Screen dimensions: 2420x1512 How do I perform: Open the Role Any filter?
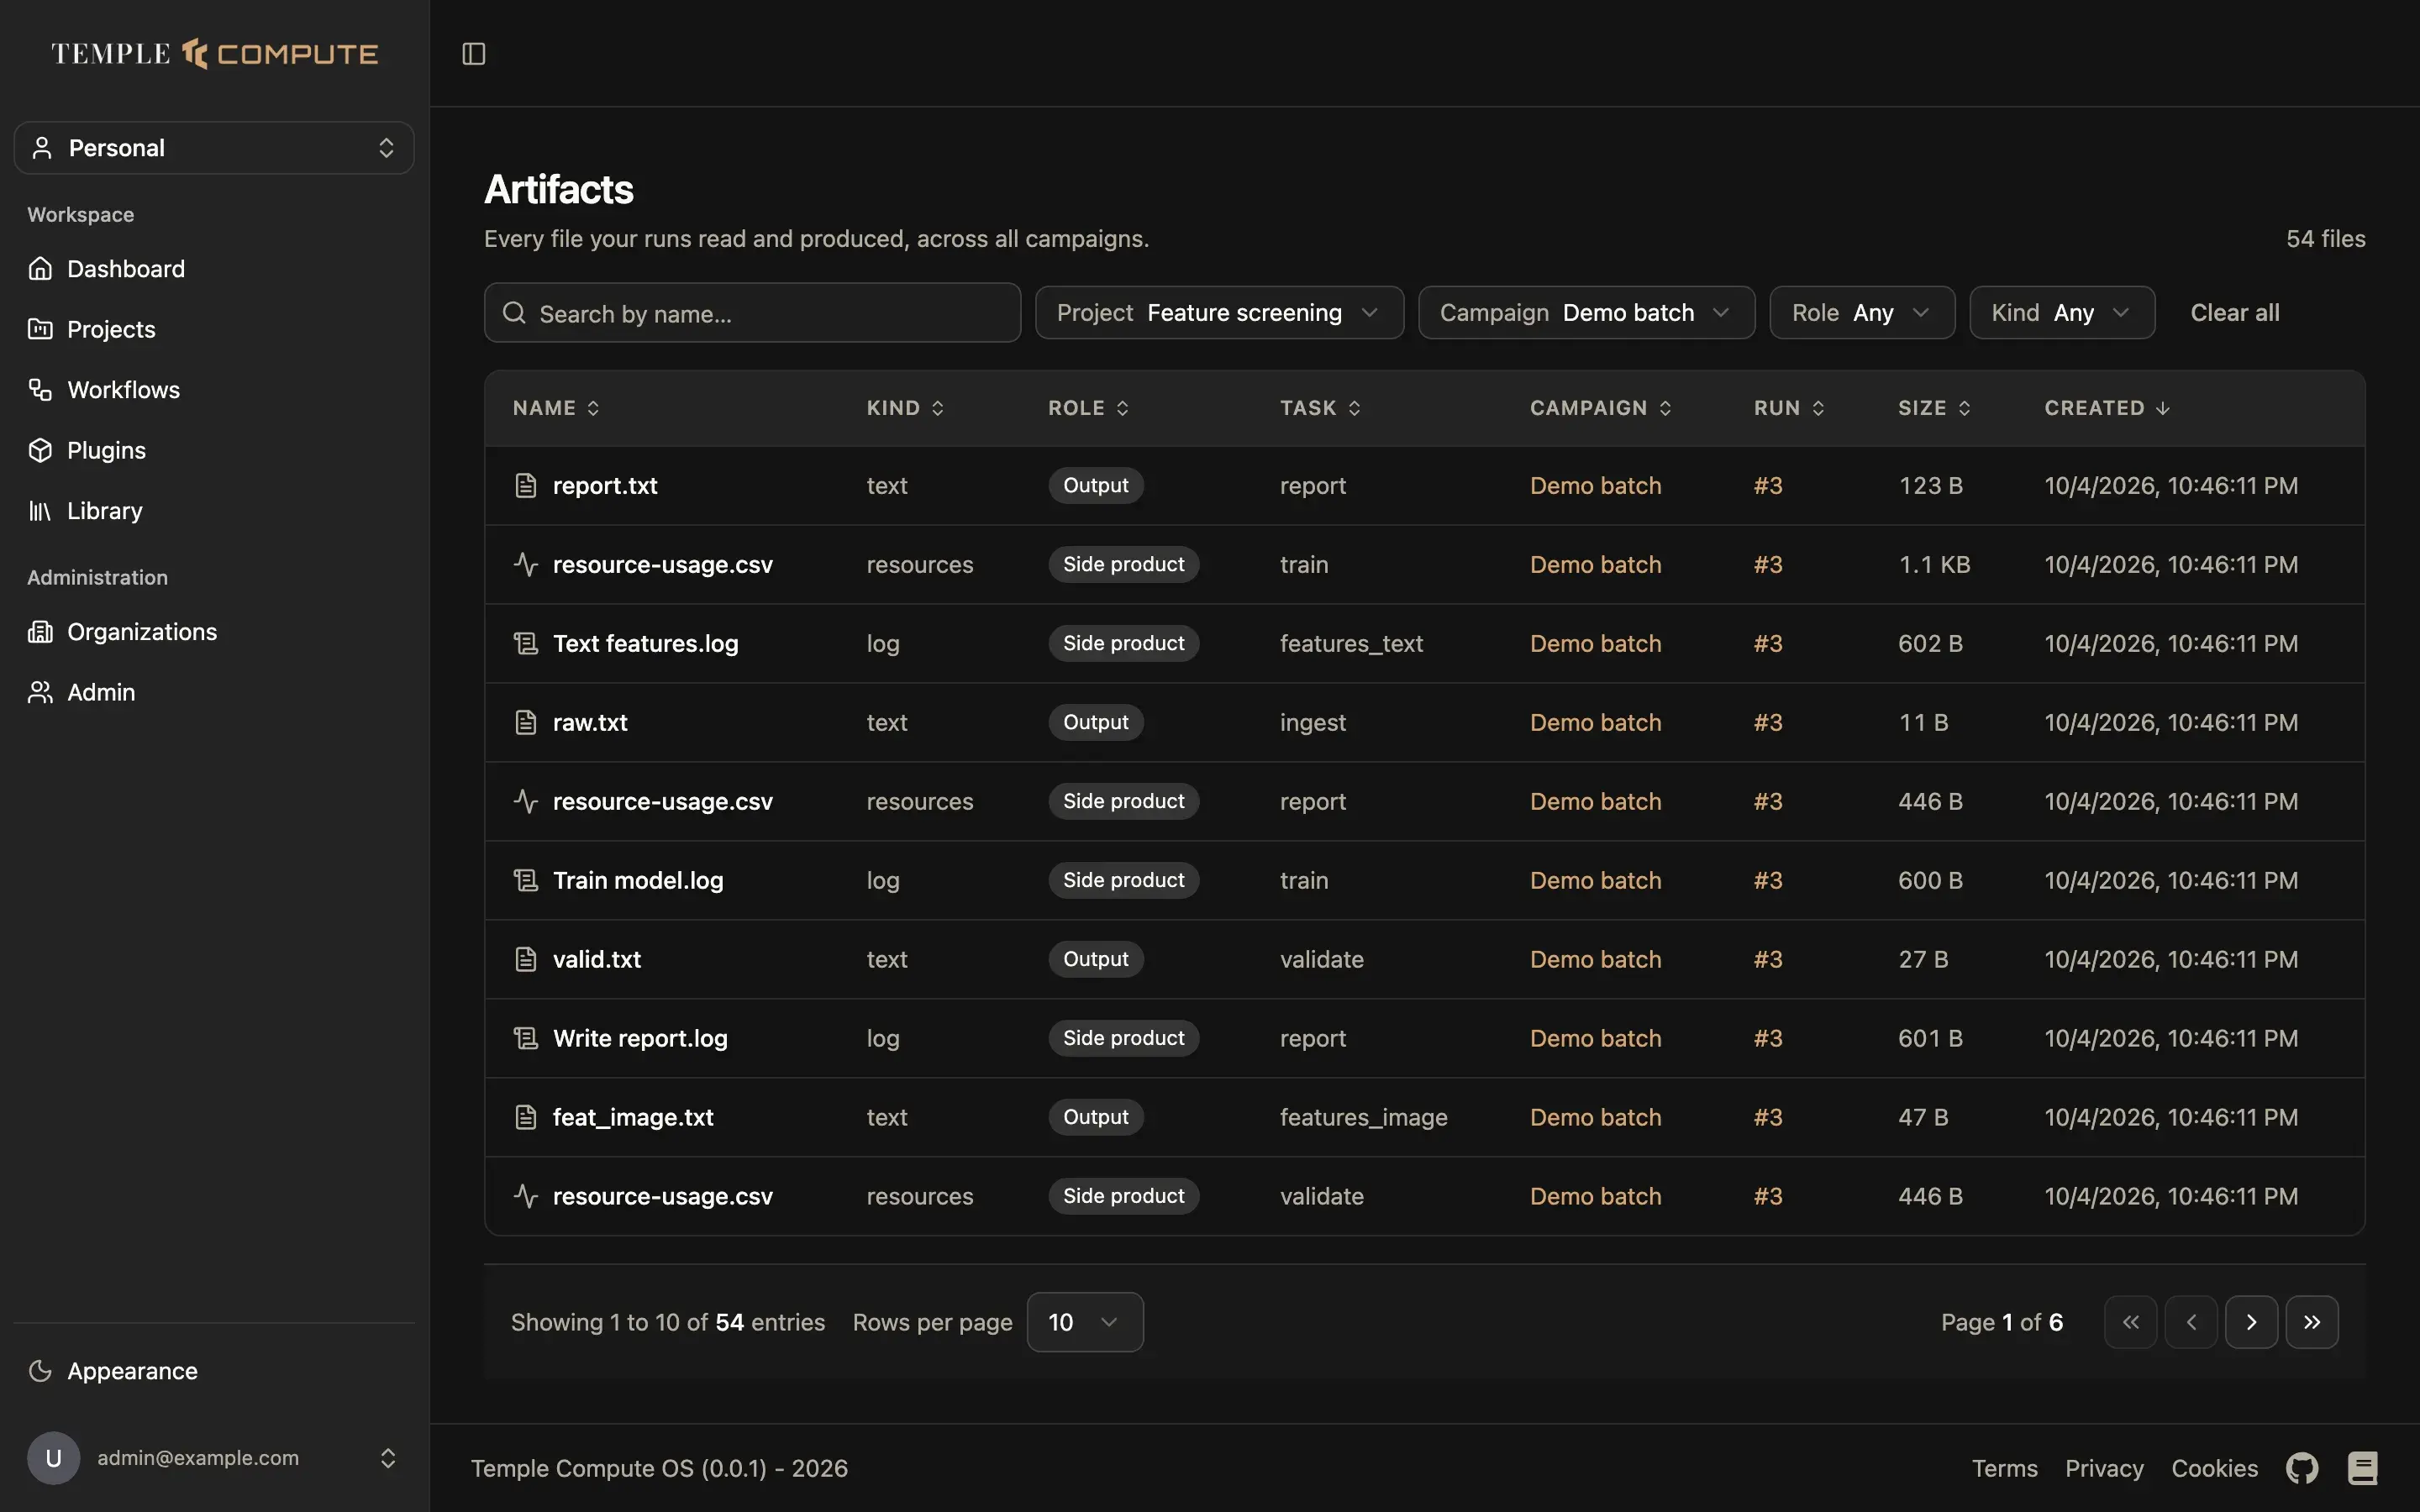coord(1862,313)
